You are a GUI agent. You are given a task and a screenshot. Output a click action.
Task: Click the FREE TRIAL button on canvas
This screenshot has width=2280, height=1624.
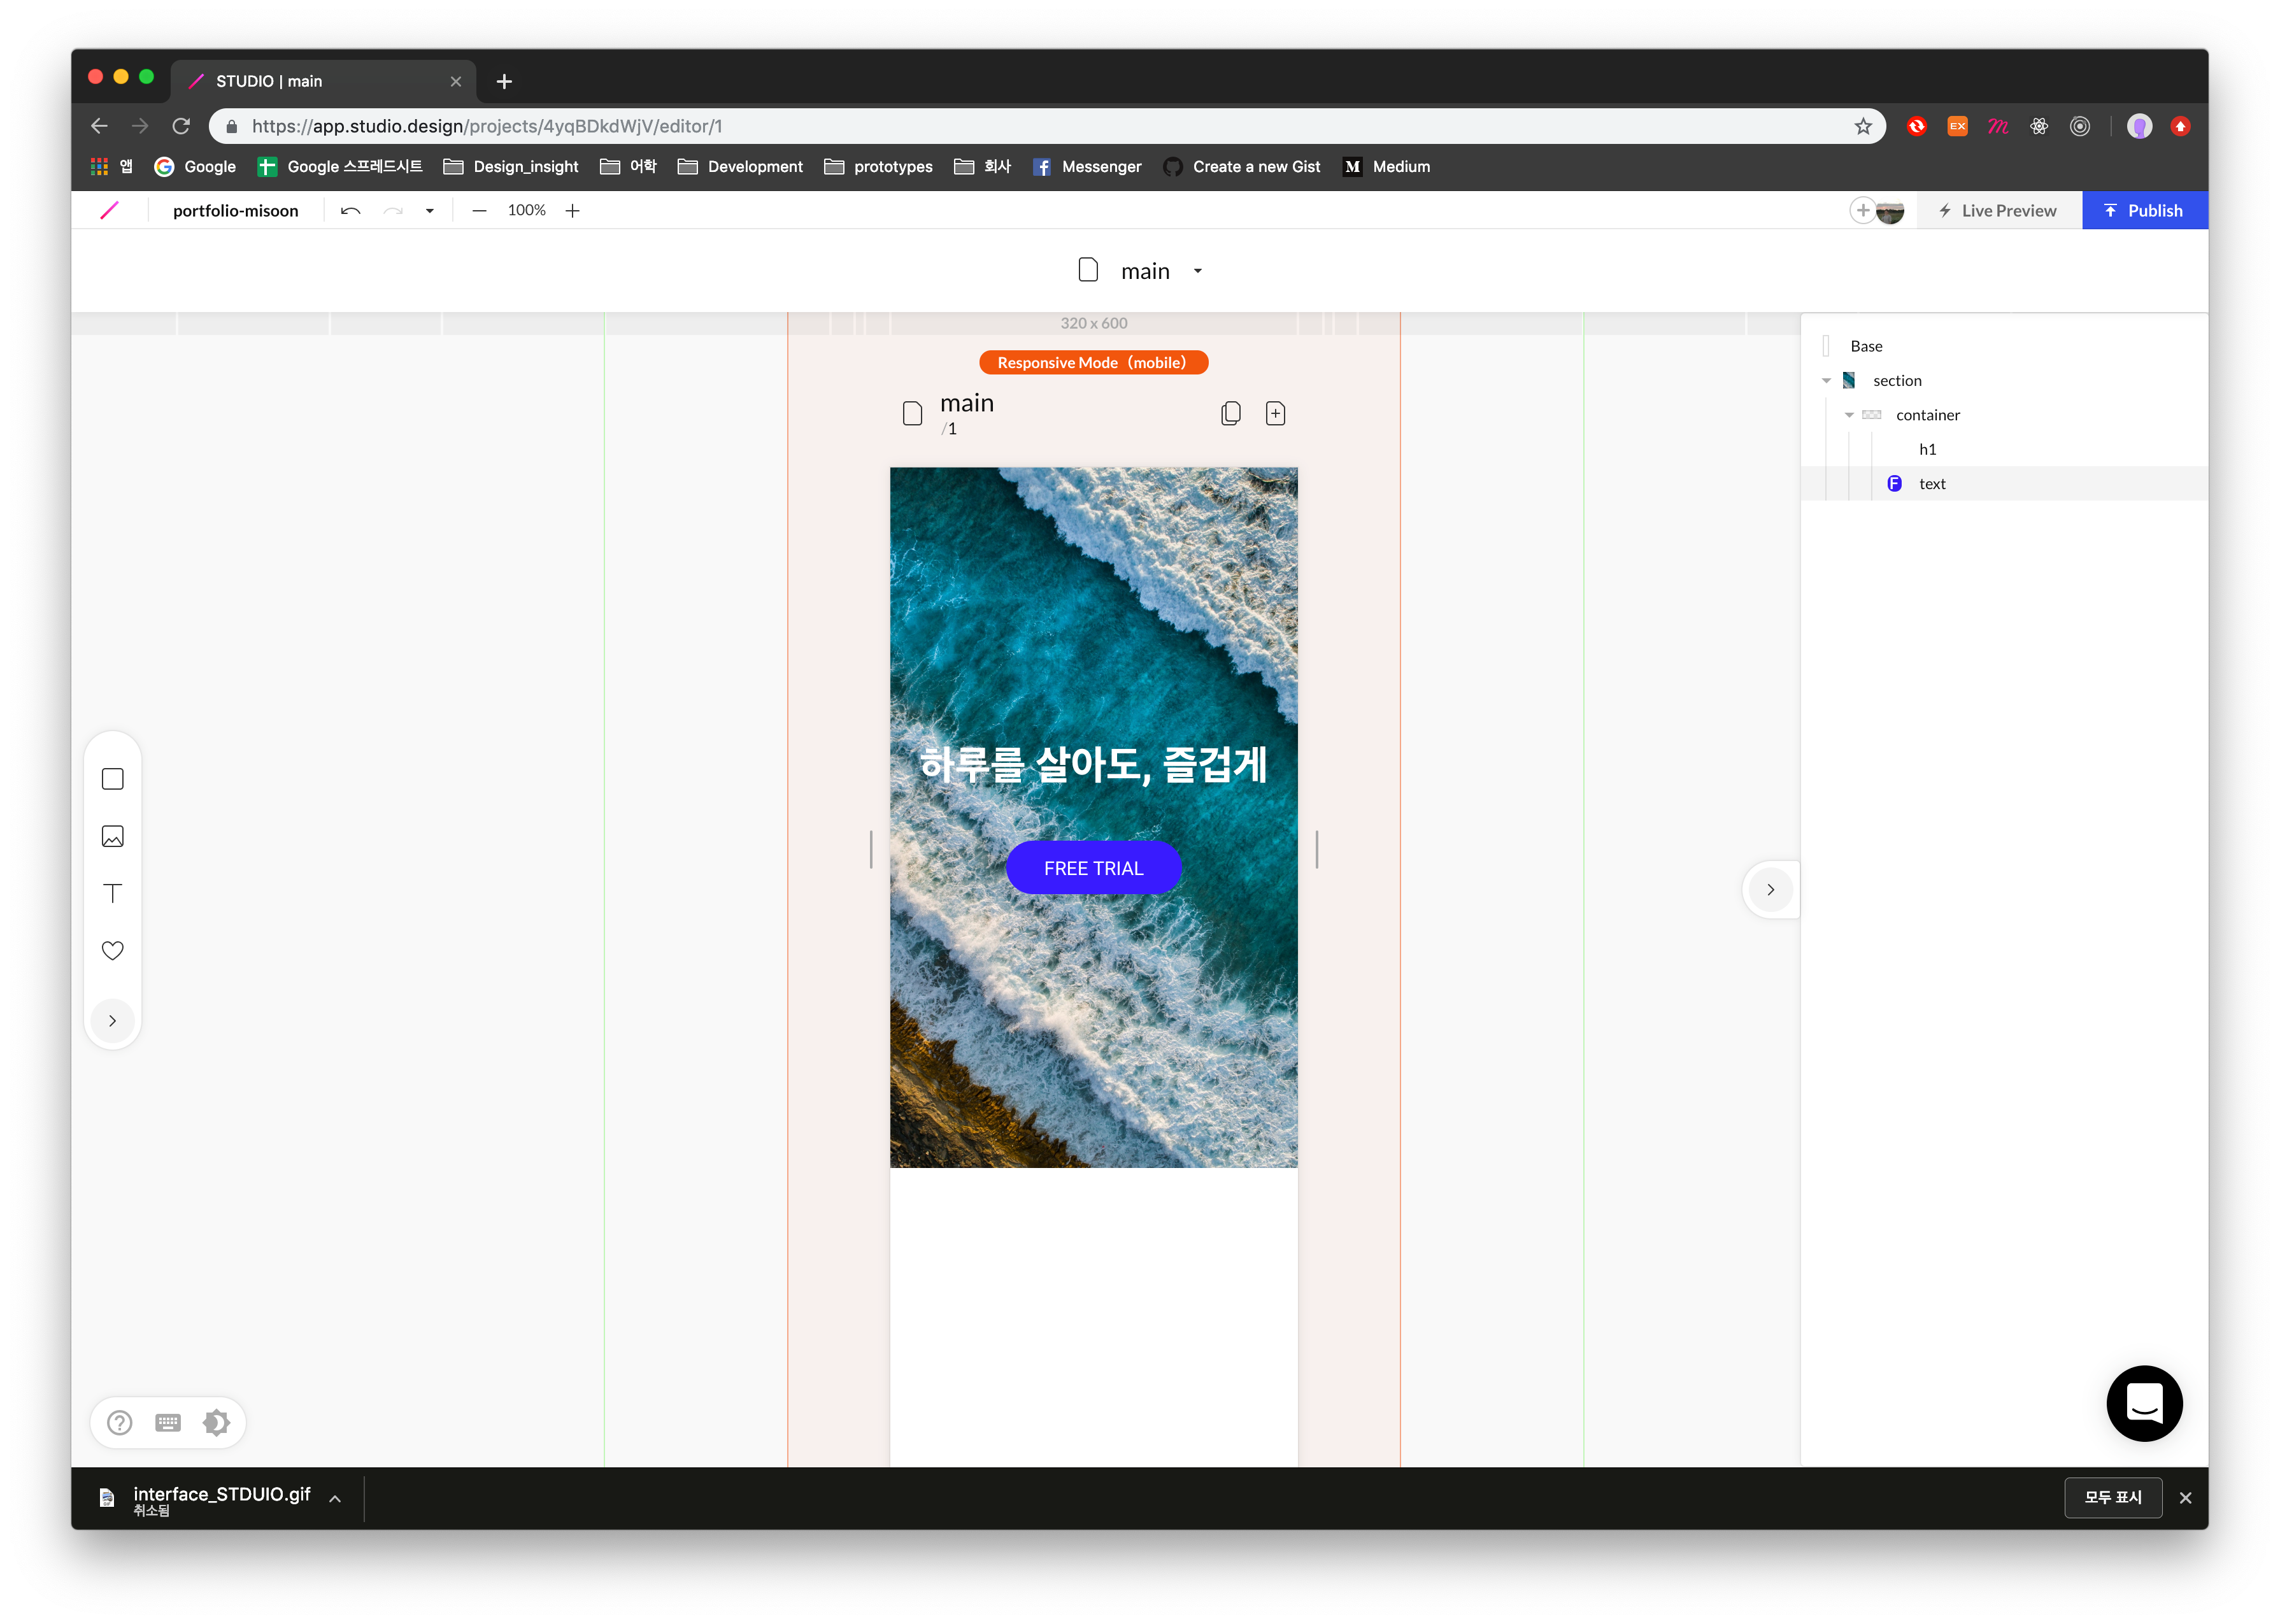tap(1093, 868)
